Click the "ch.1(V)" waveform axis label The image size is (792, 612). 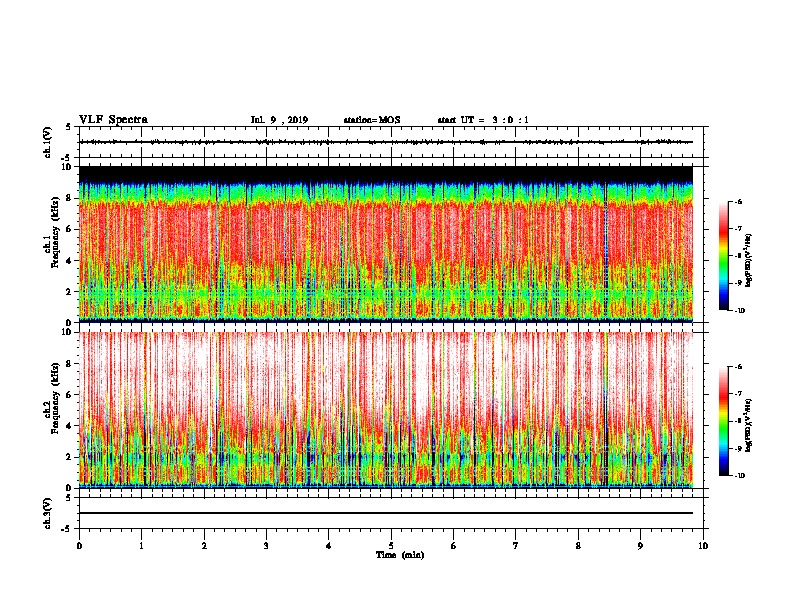pos(47,142)
